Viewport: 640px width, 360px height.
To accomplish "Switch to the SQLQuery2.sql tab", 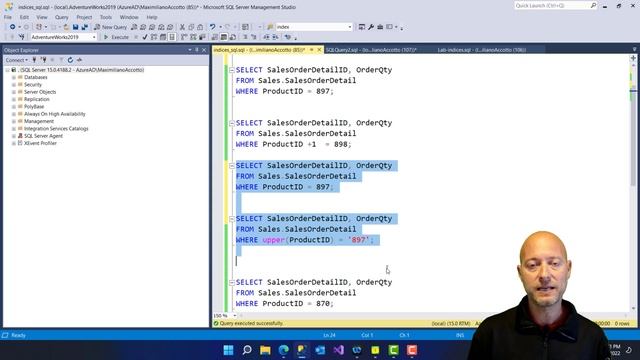I will pyautogui.click(x=371, y=50).
